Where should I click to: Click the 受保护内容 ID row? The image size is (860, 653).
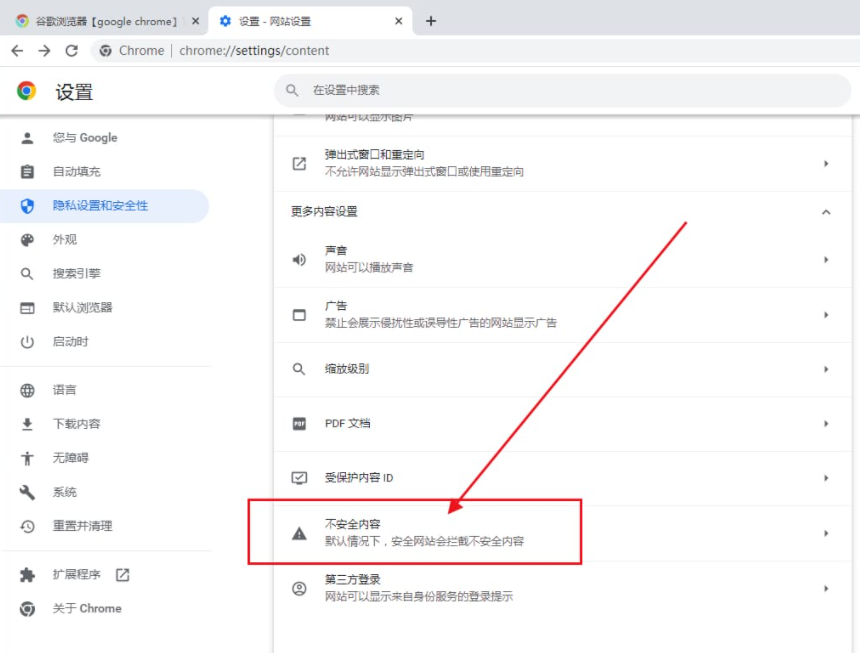(x=560, y=478)
